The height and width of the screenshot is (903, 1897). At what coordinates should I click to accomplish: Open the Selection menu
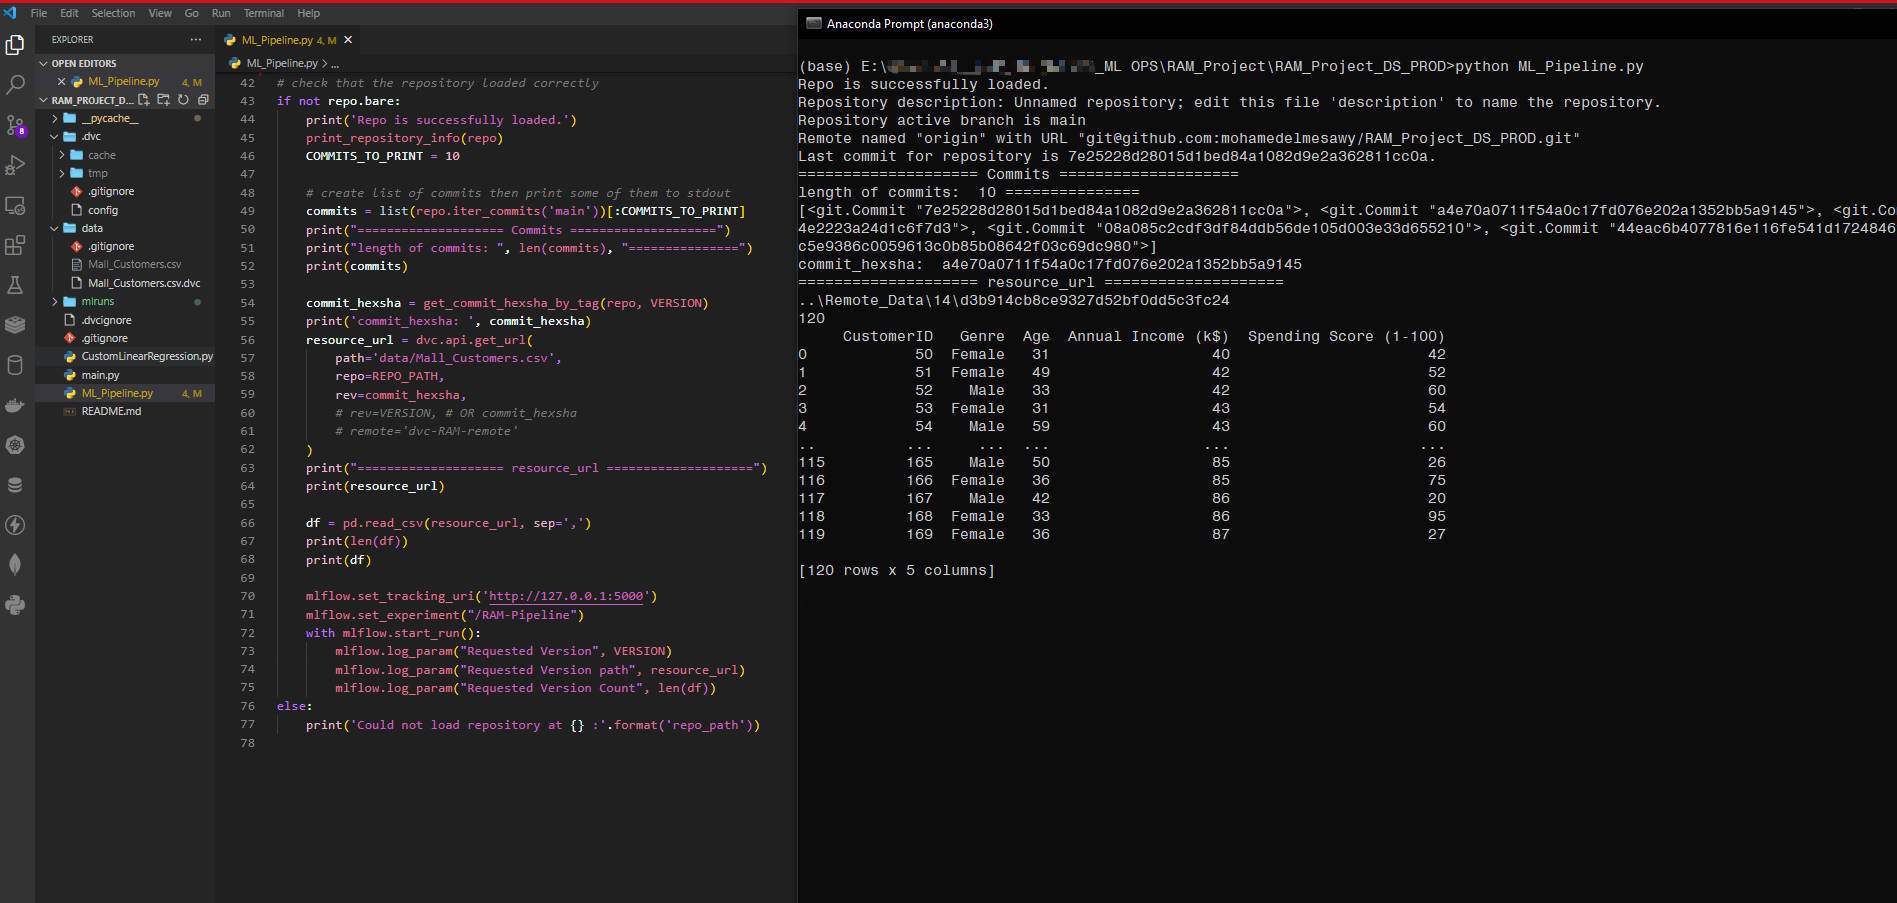(x=113, y=13)
